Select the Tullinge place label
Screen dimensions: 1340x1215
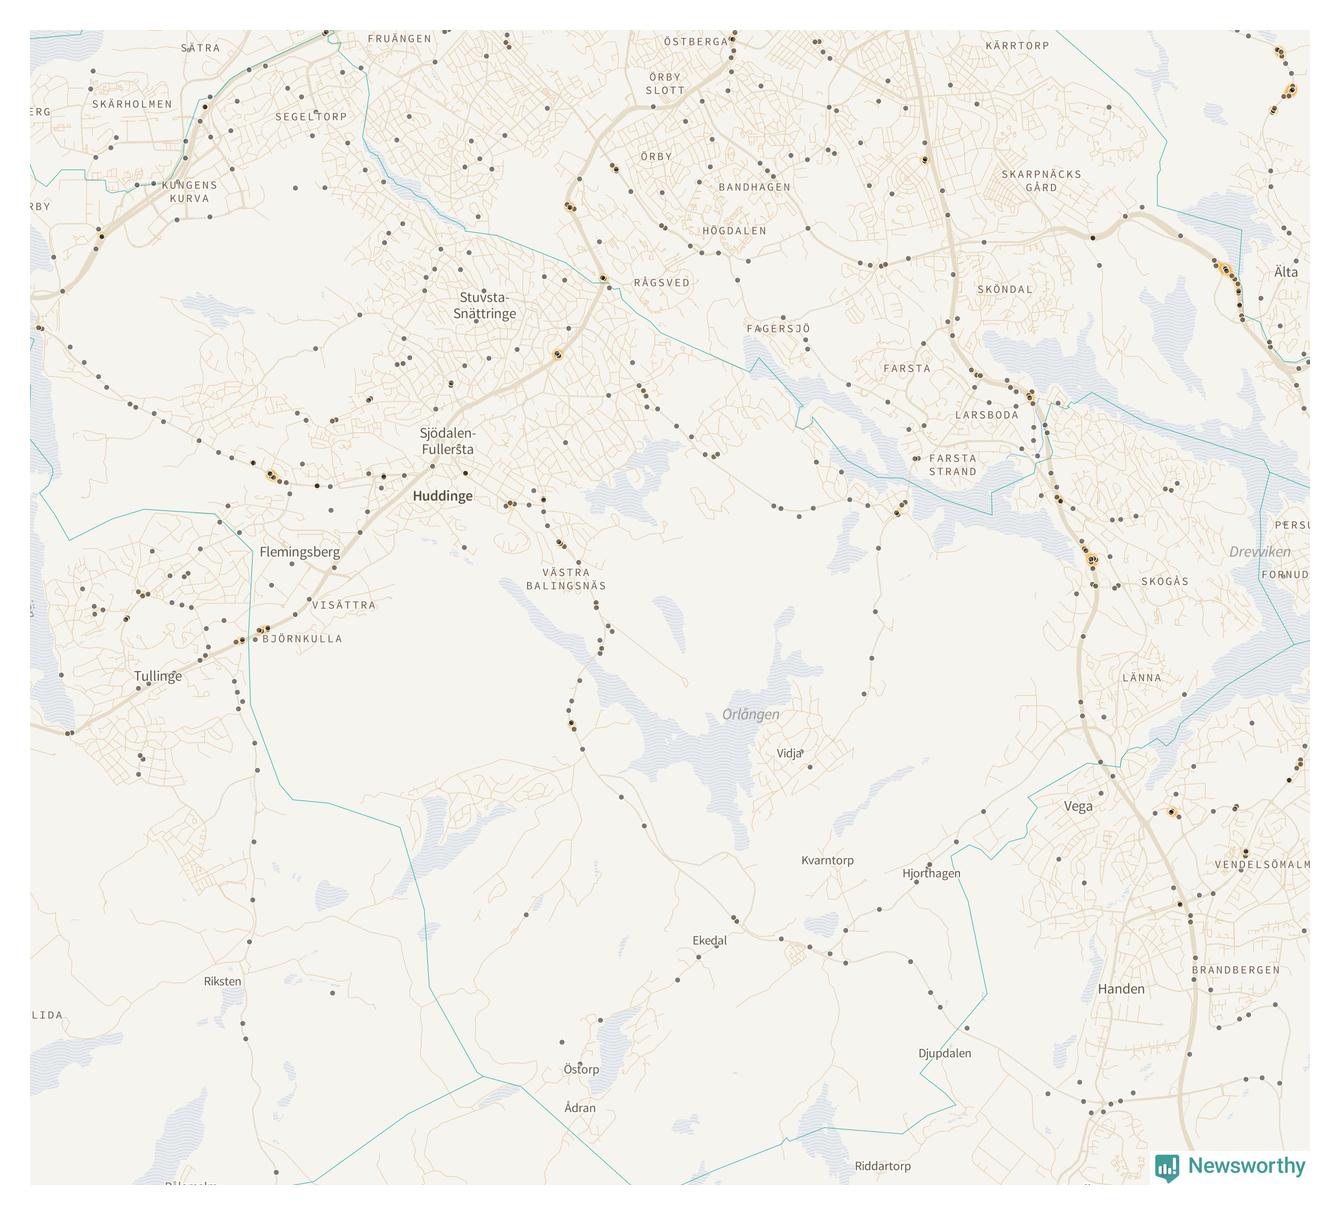point(158,676)
